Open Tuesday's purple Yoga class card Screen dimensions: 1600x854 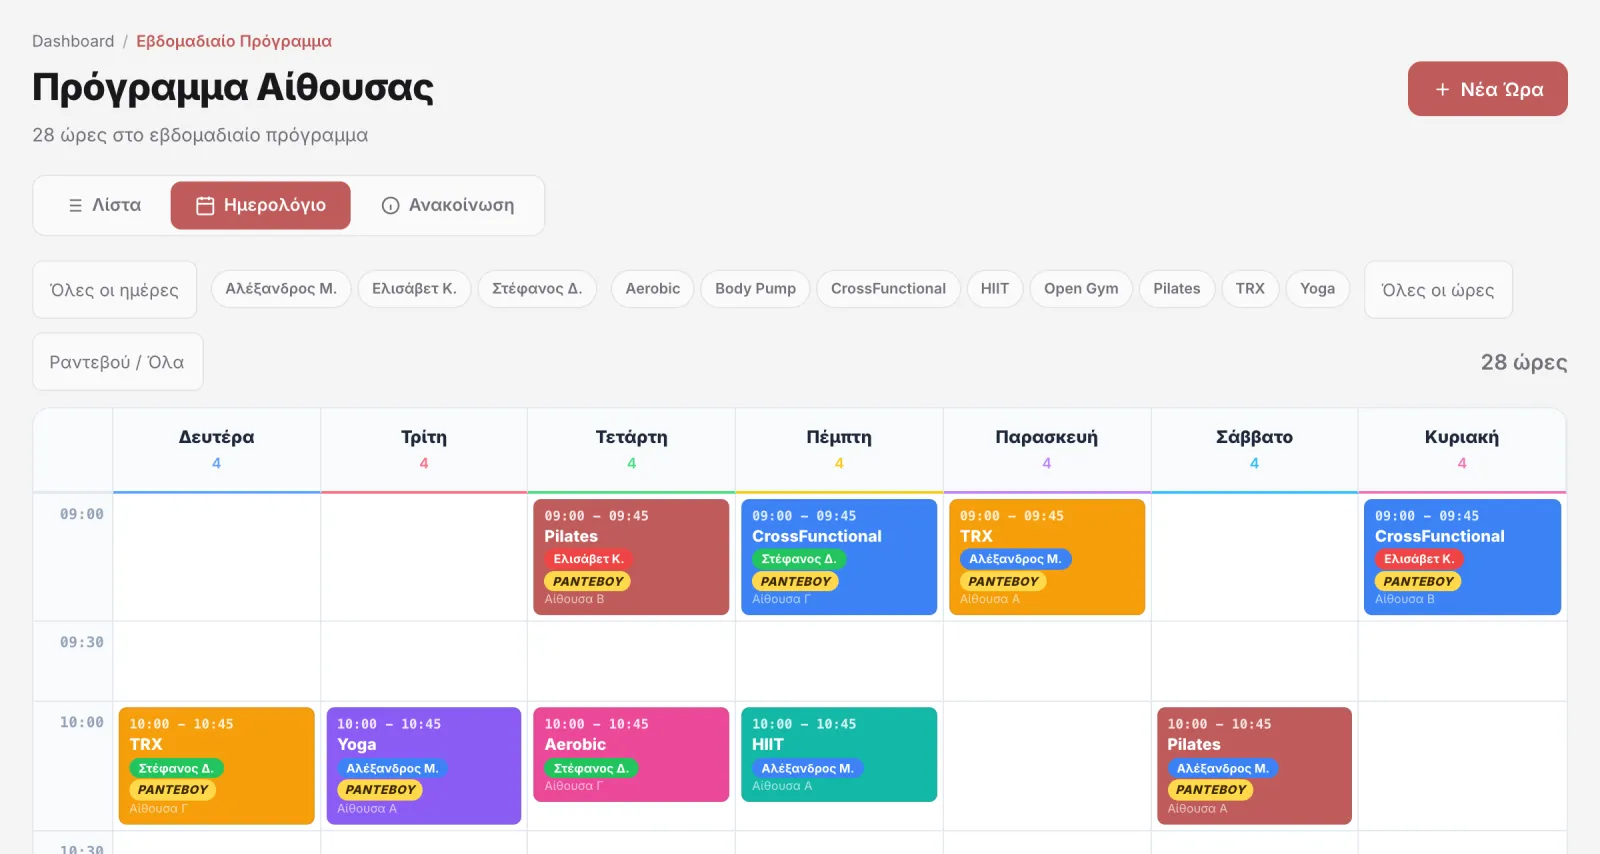click(424, 766)
